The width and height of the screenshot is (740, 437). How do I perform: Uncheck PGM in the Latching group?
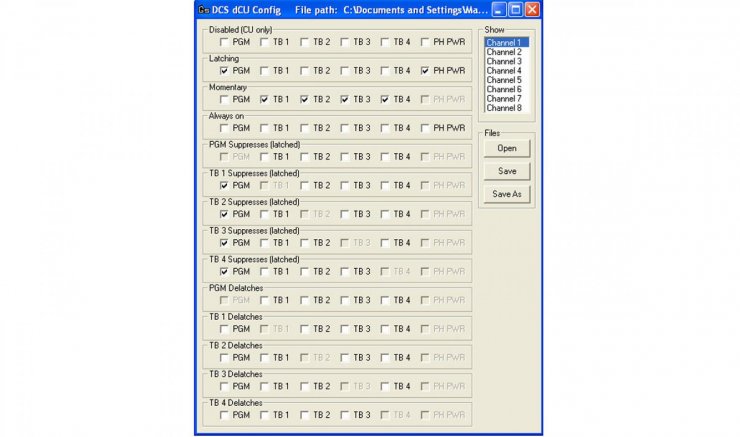pos(224,71)
